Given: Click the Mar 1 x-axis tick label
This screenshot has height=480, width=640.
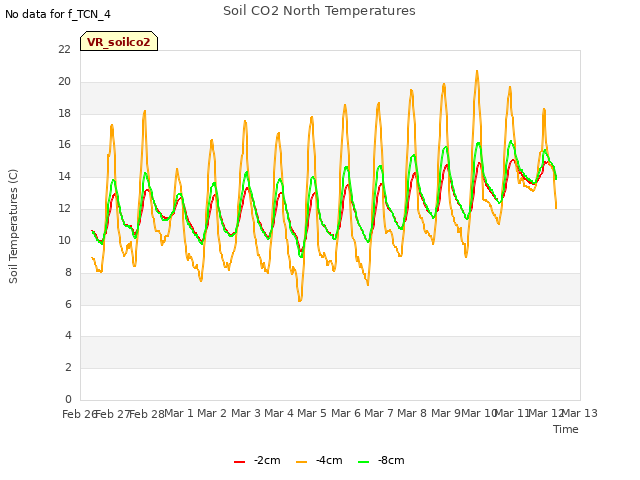Looking at the screenshot, I should (178, 413).
